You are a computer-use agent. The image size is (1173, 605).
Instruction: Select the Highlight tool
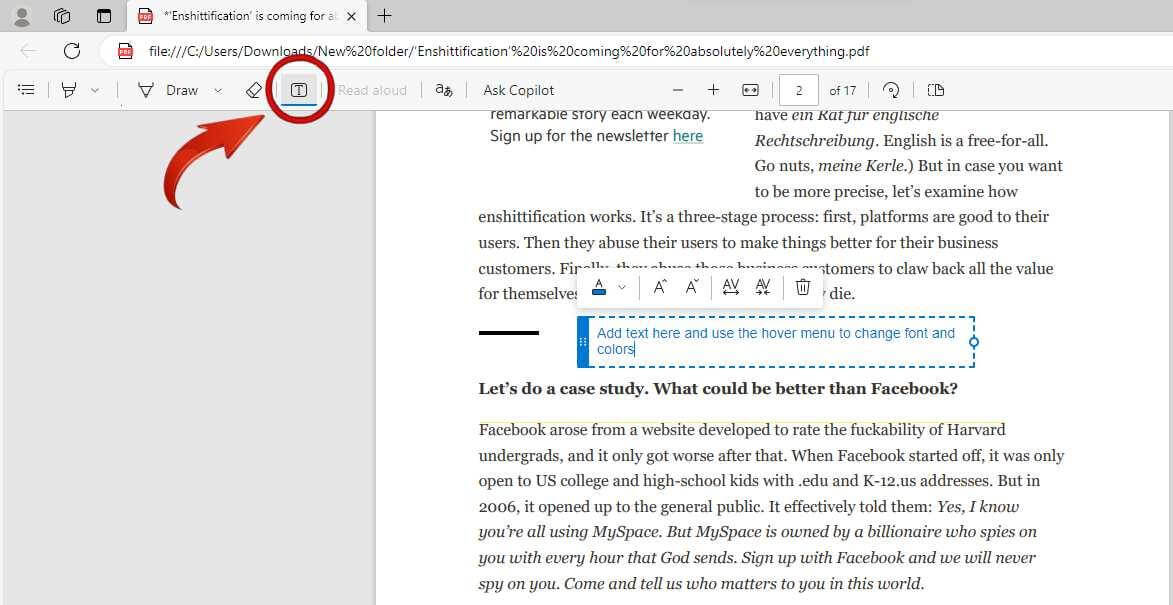pos(69,90)
